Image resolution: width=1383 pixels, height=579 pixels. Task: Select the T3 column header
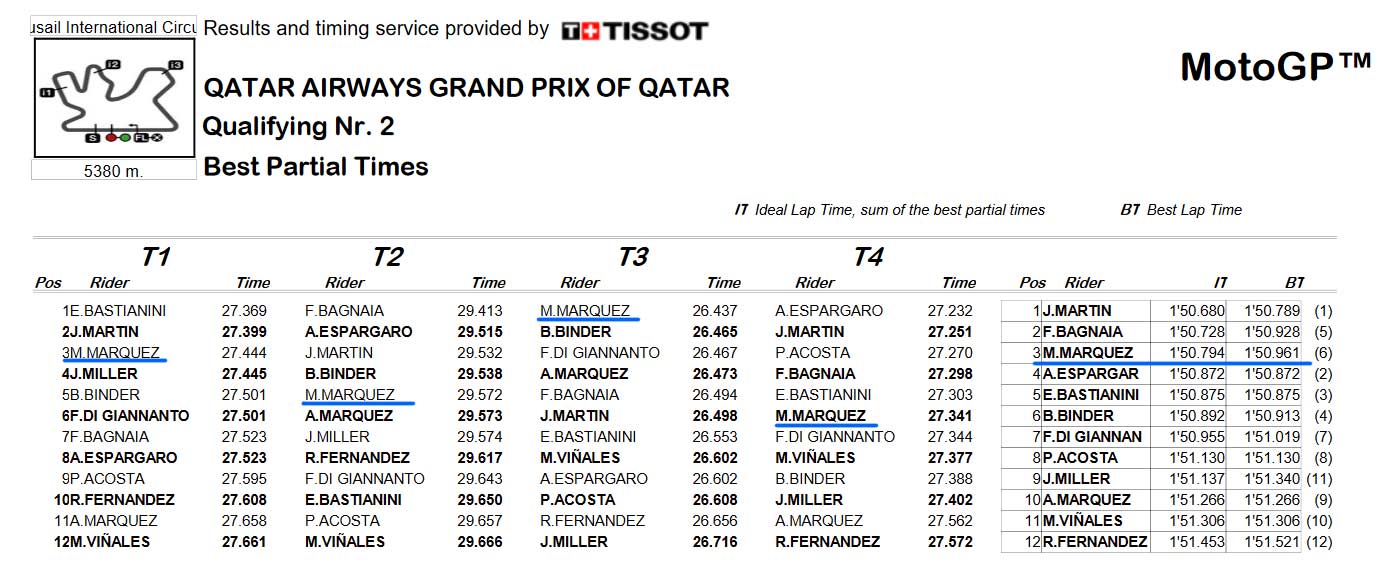(x=632, y=257)
